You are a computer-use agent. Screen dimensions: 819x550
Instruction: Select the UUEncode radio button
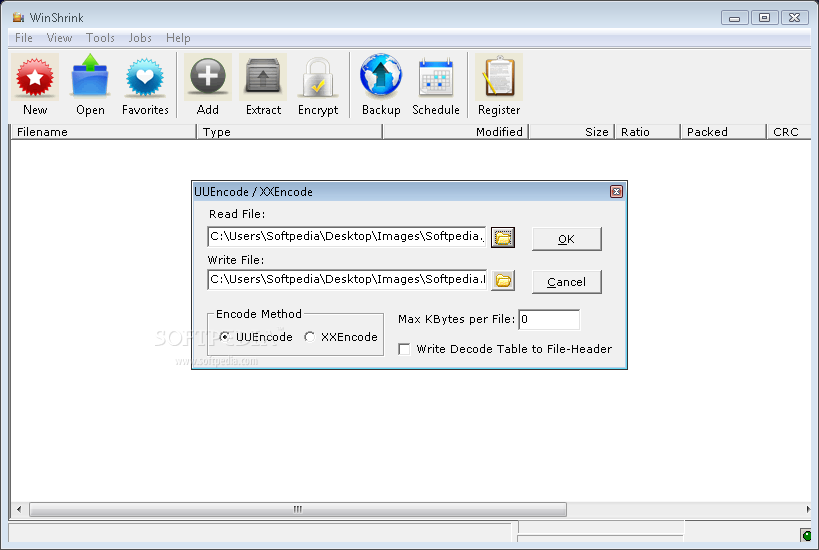click(x=225, y=337)
